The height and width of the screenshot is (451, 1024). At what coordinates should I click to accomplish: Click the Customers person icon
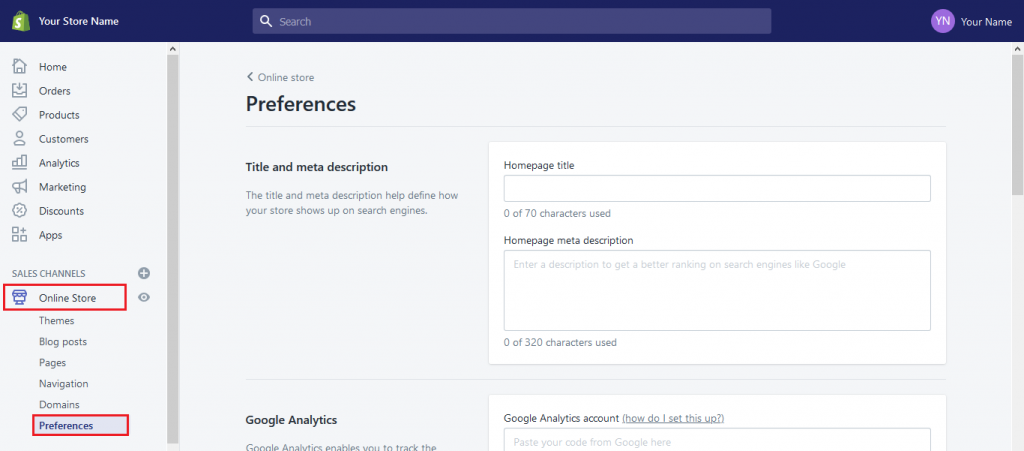click(x=20, y=138)
